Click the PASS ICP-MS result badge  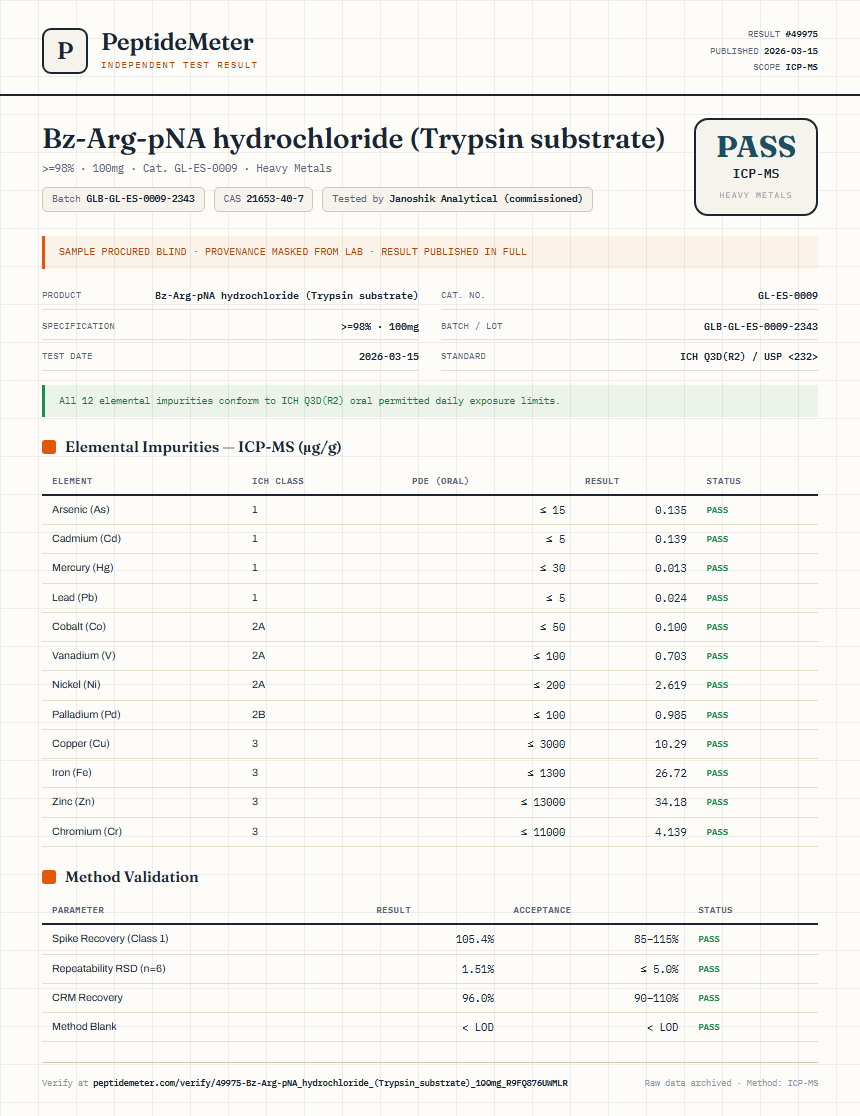click(755, 167)
